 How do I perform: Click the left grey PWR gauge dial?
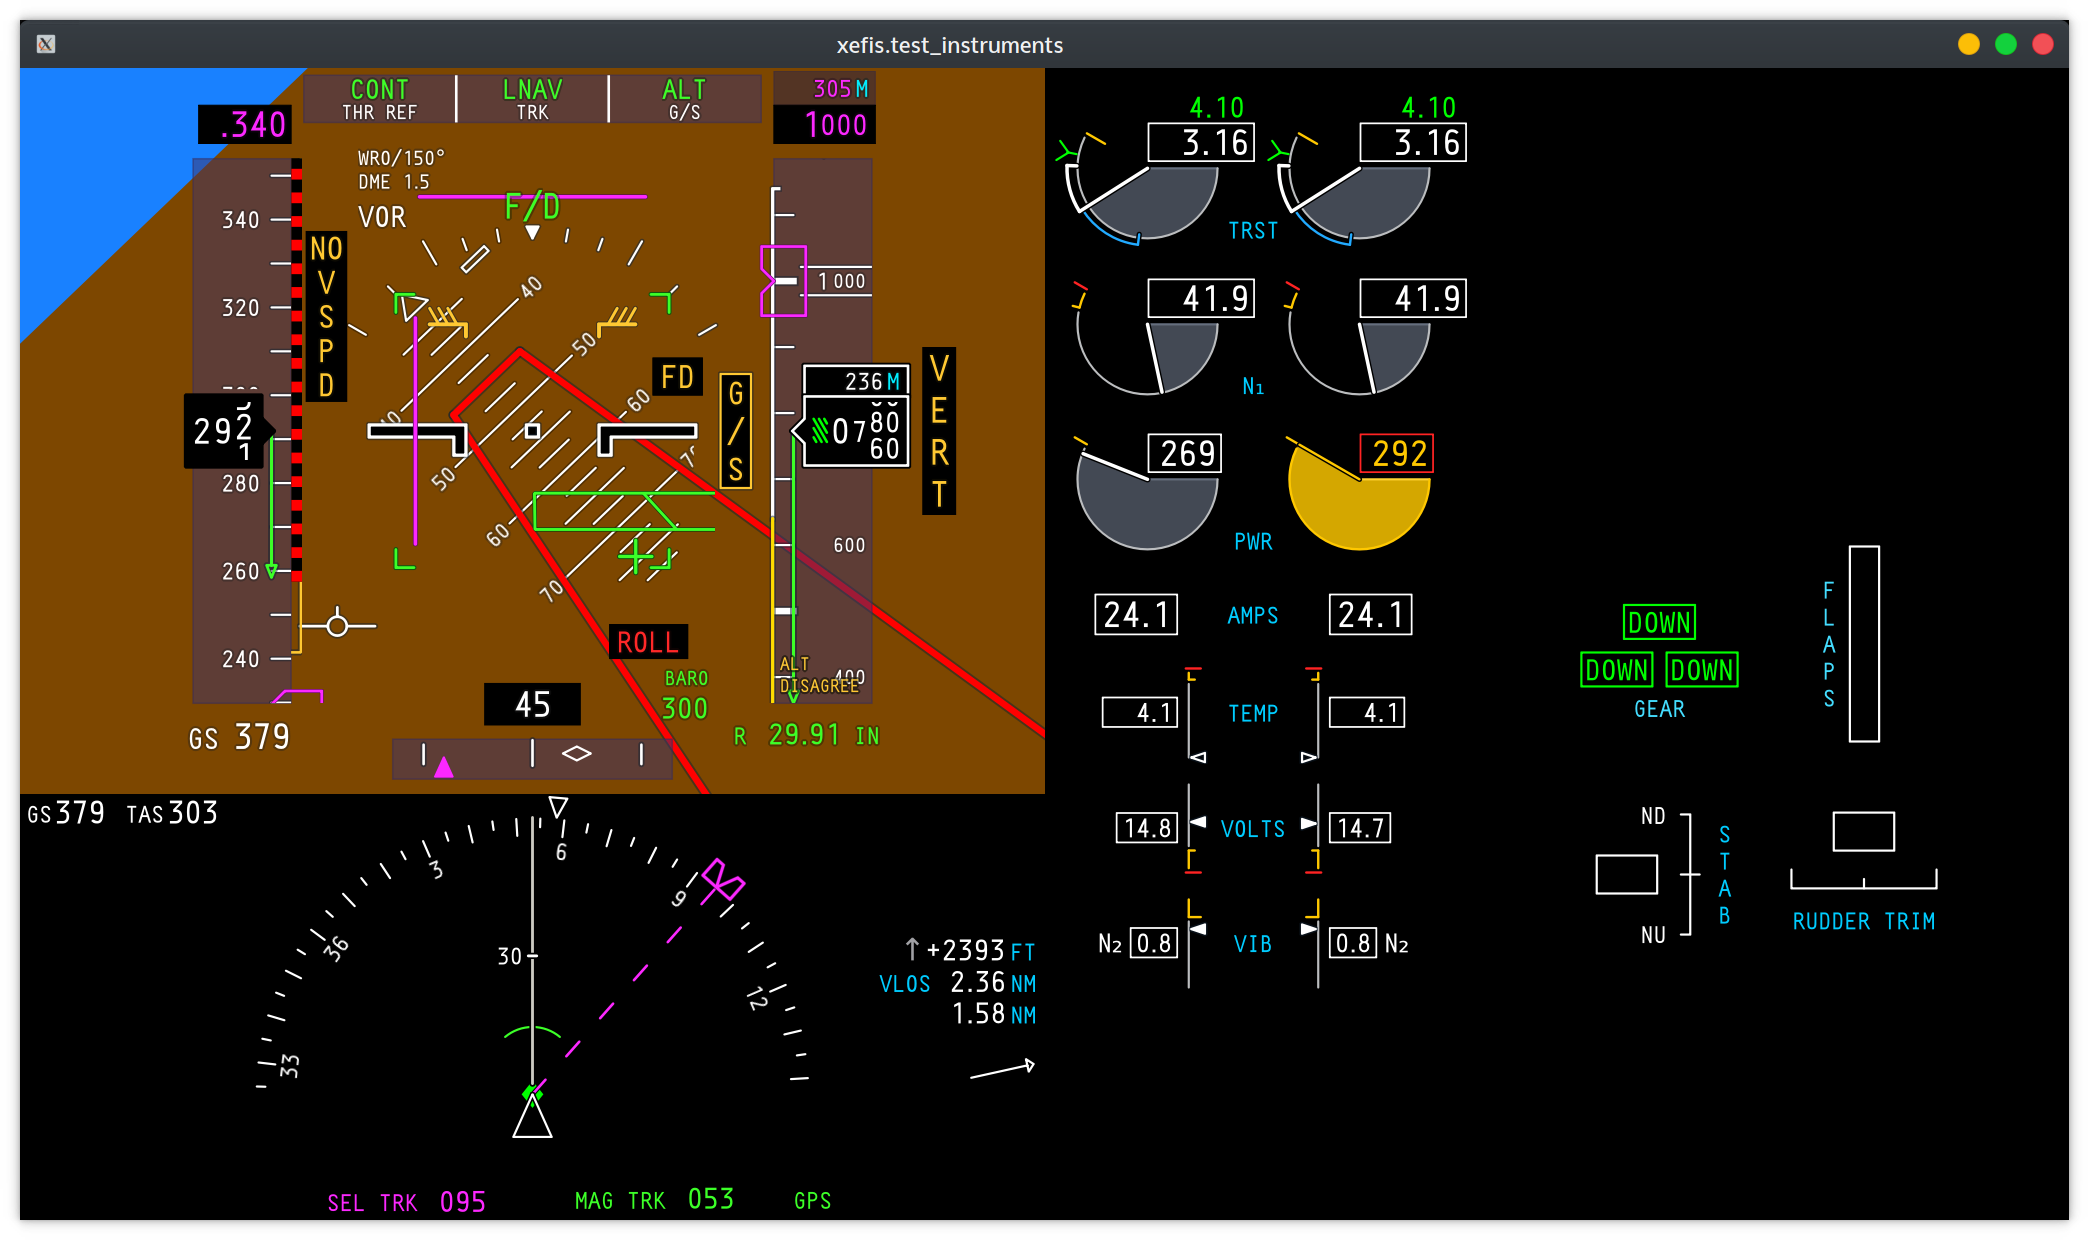[x=1147, y=495]
